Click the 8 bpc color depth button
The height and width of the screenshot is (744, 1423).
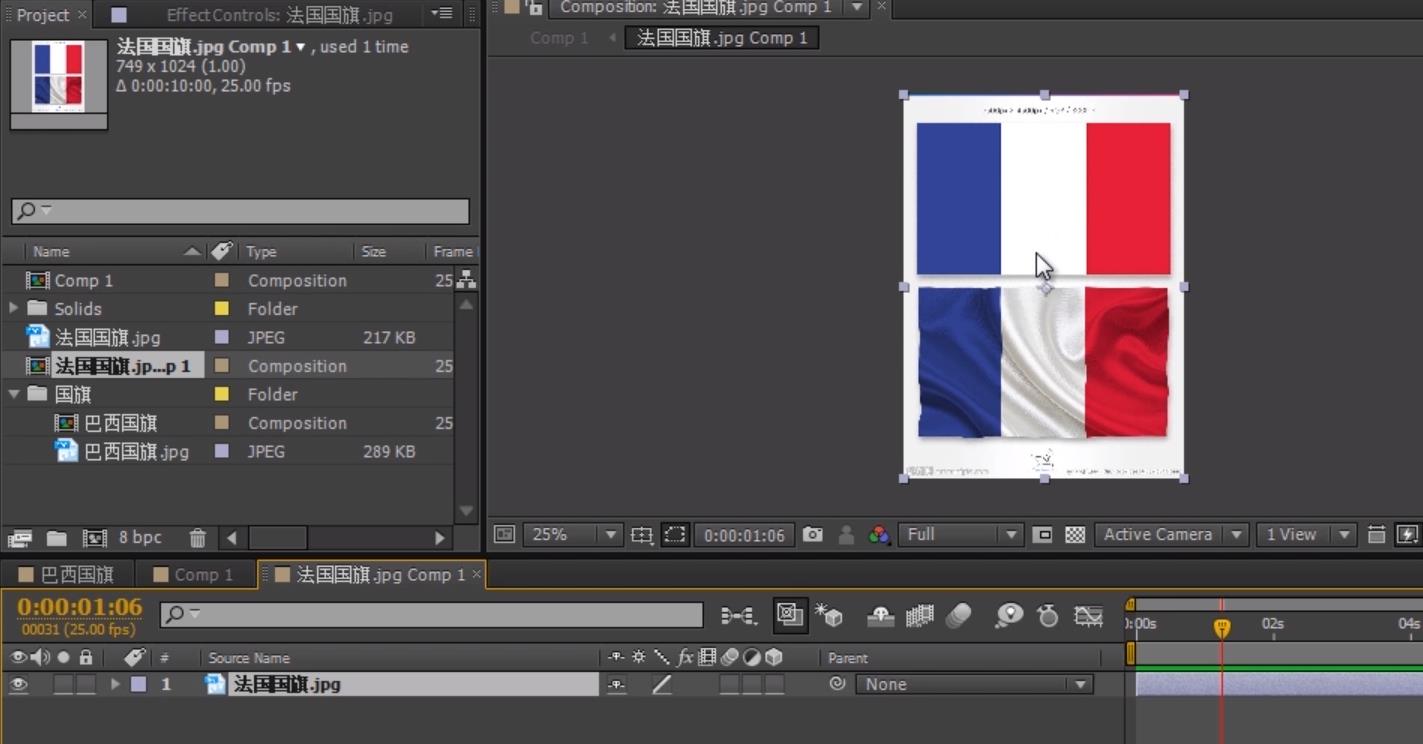[140, 538]
